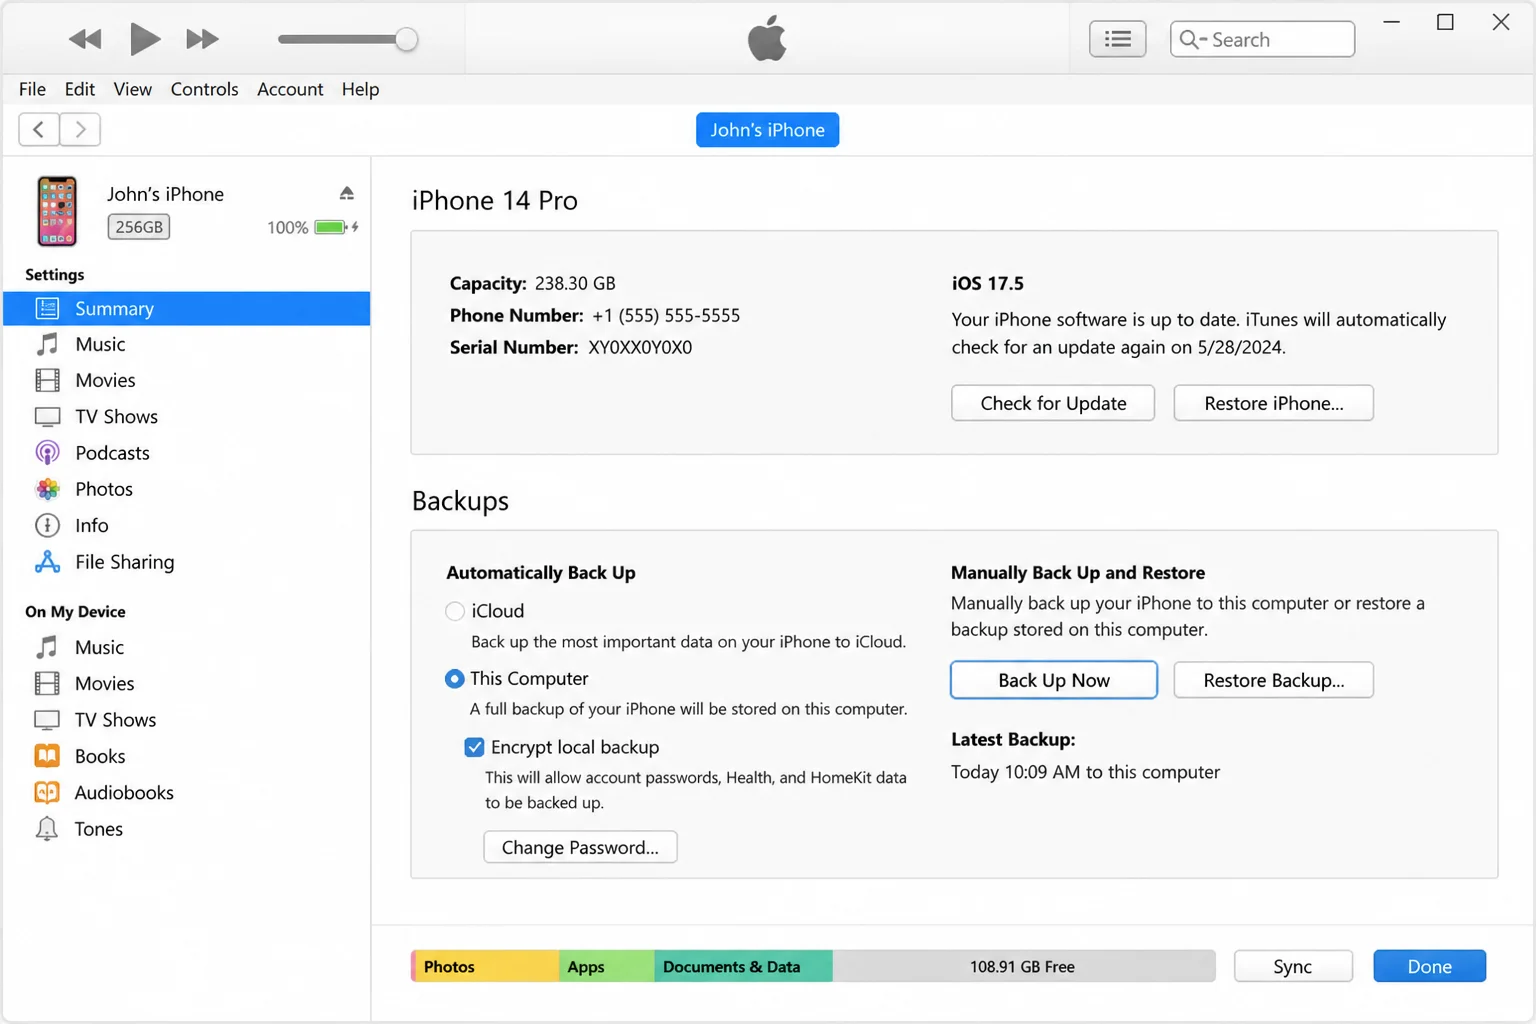Go forward with the right chevron
Screen dimensions: 1536x1024
point(80,129)
